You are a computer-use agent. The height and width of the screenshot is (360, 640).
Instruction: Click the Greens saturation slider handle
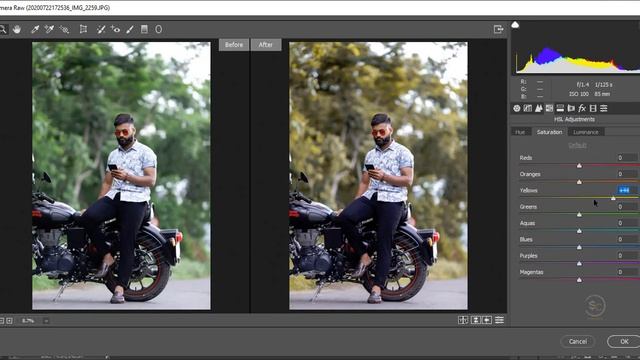[x=579, y=215]
